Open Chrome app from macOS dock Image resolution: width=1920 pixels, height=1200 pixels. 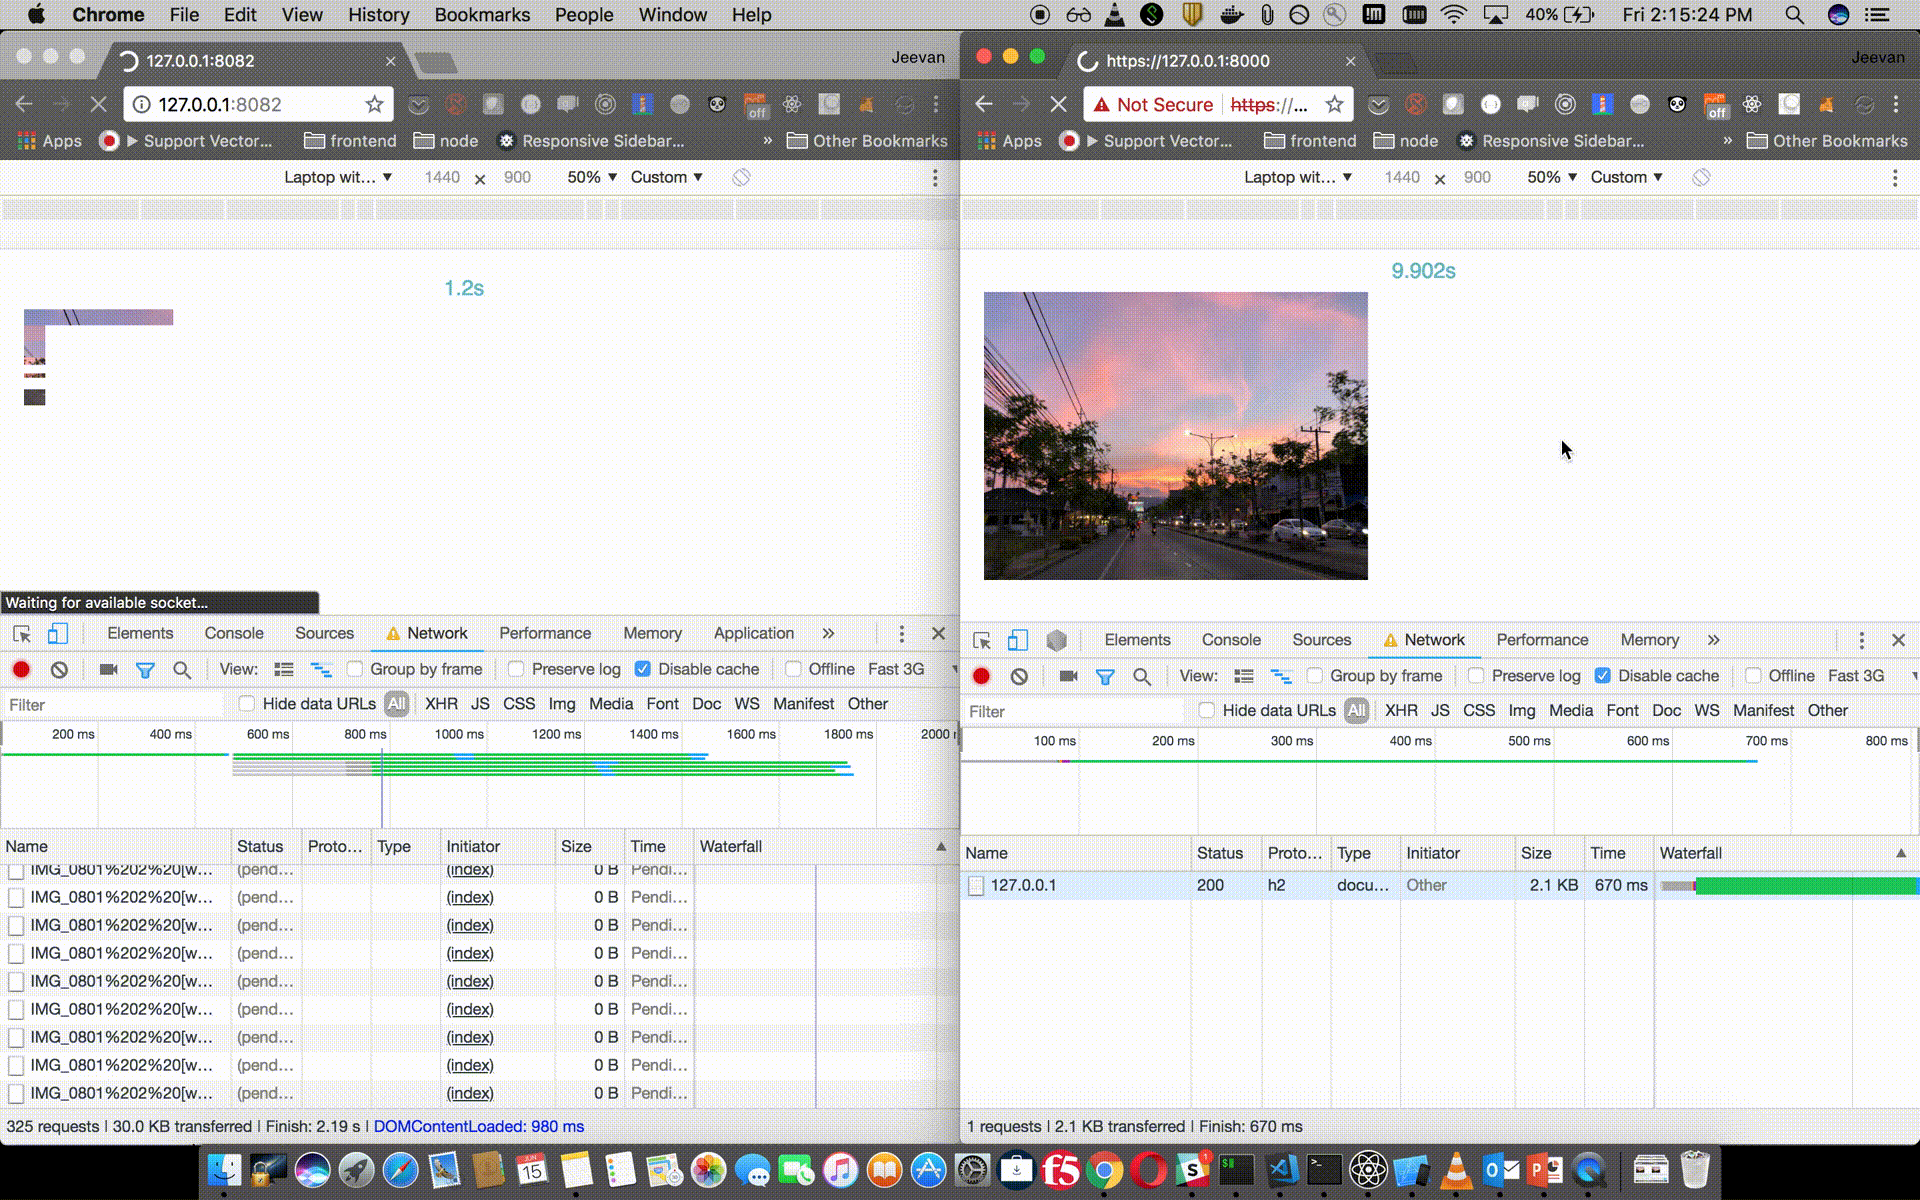(1104, 1170)
